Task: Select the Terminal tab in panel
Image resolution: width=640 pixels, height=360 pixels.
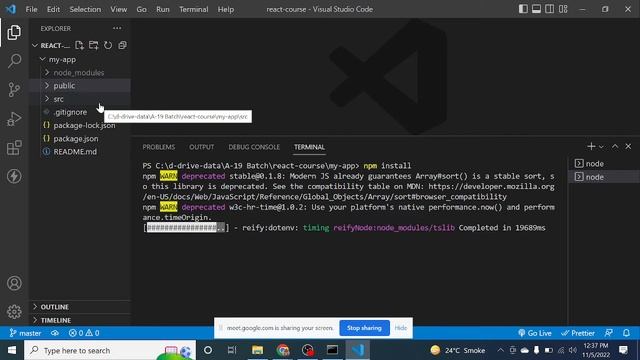Action: 309,147
